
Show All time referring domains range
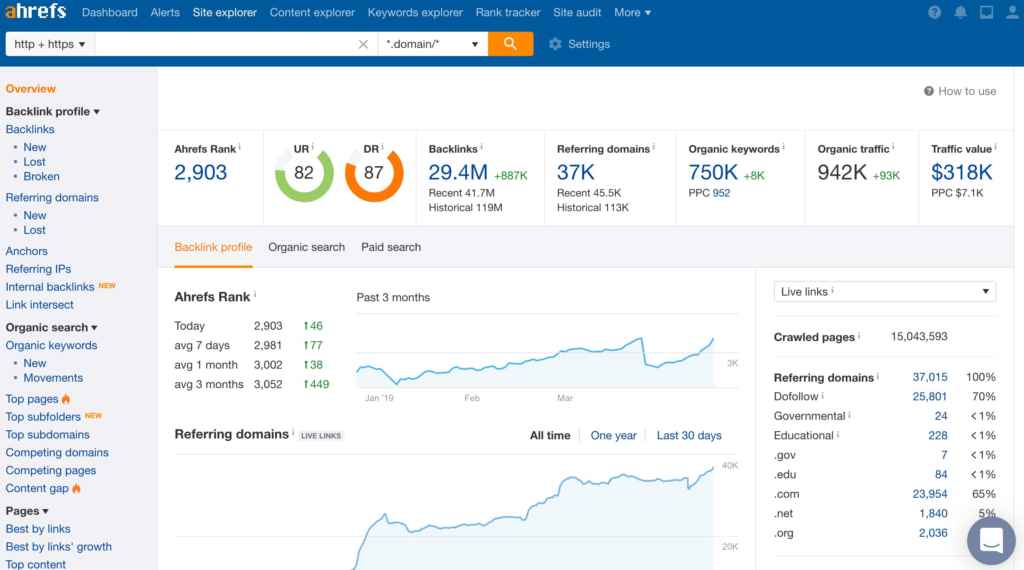[550, 435]
